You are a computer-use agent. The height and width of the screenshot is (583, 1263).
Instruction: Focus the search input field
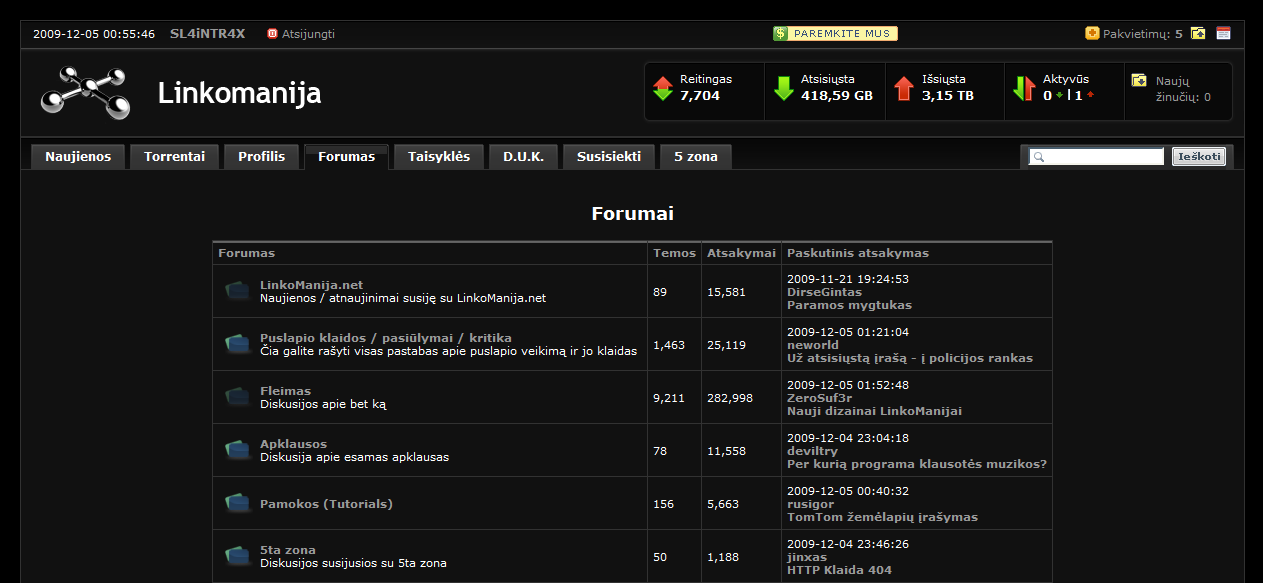click(1097, 157)
